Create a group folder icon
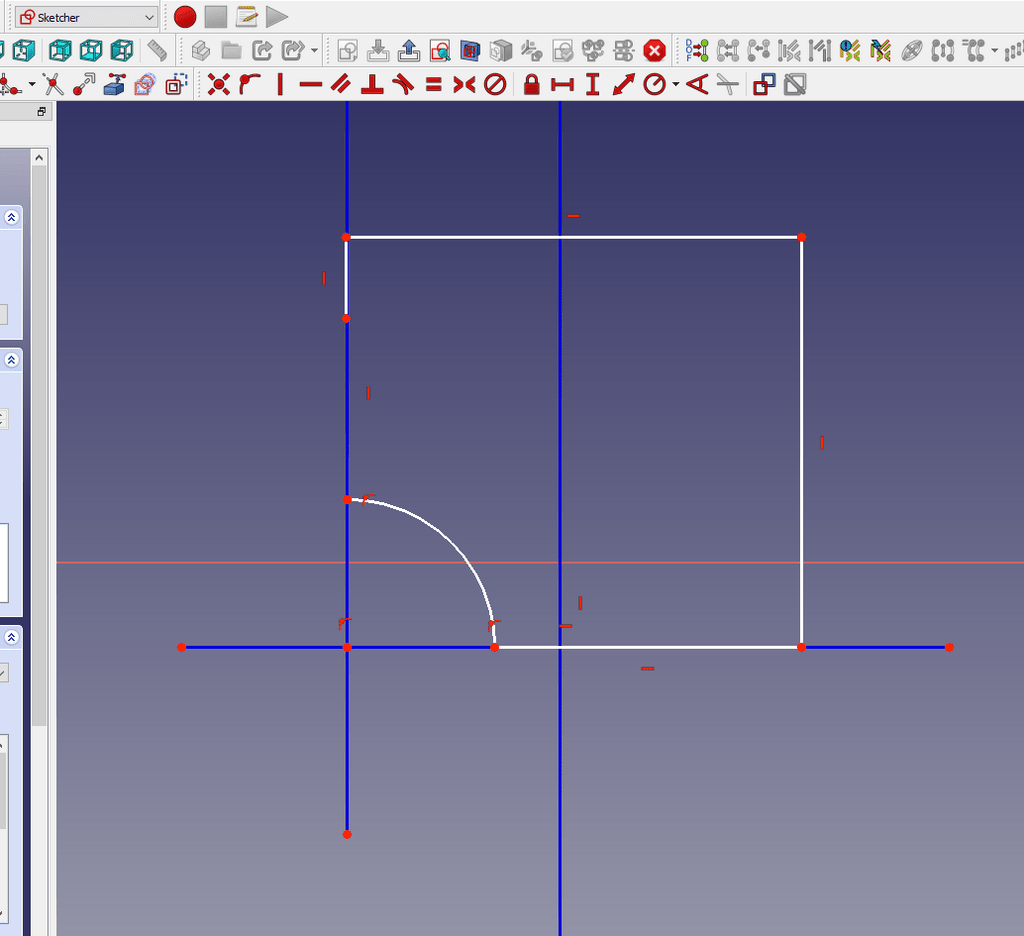Screen dimensions: 1024x936 coord(231,50)
